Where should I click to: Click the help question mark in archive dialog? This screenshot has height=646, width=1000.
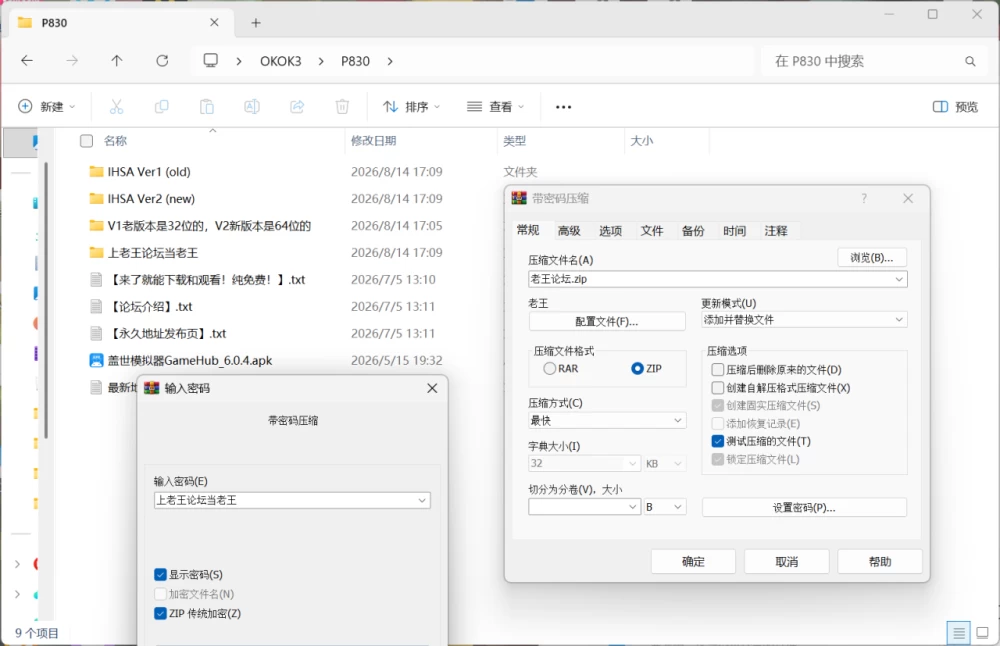point(864,198)
